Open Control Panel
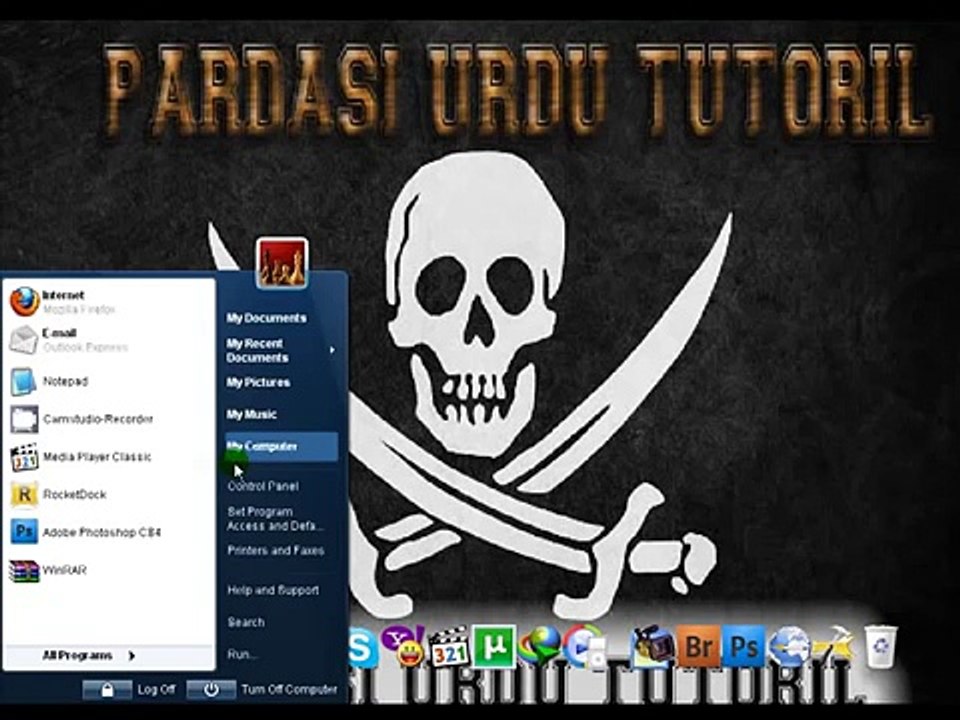 click(263, 486)
